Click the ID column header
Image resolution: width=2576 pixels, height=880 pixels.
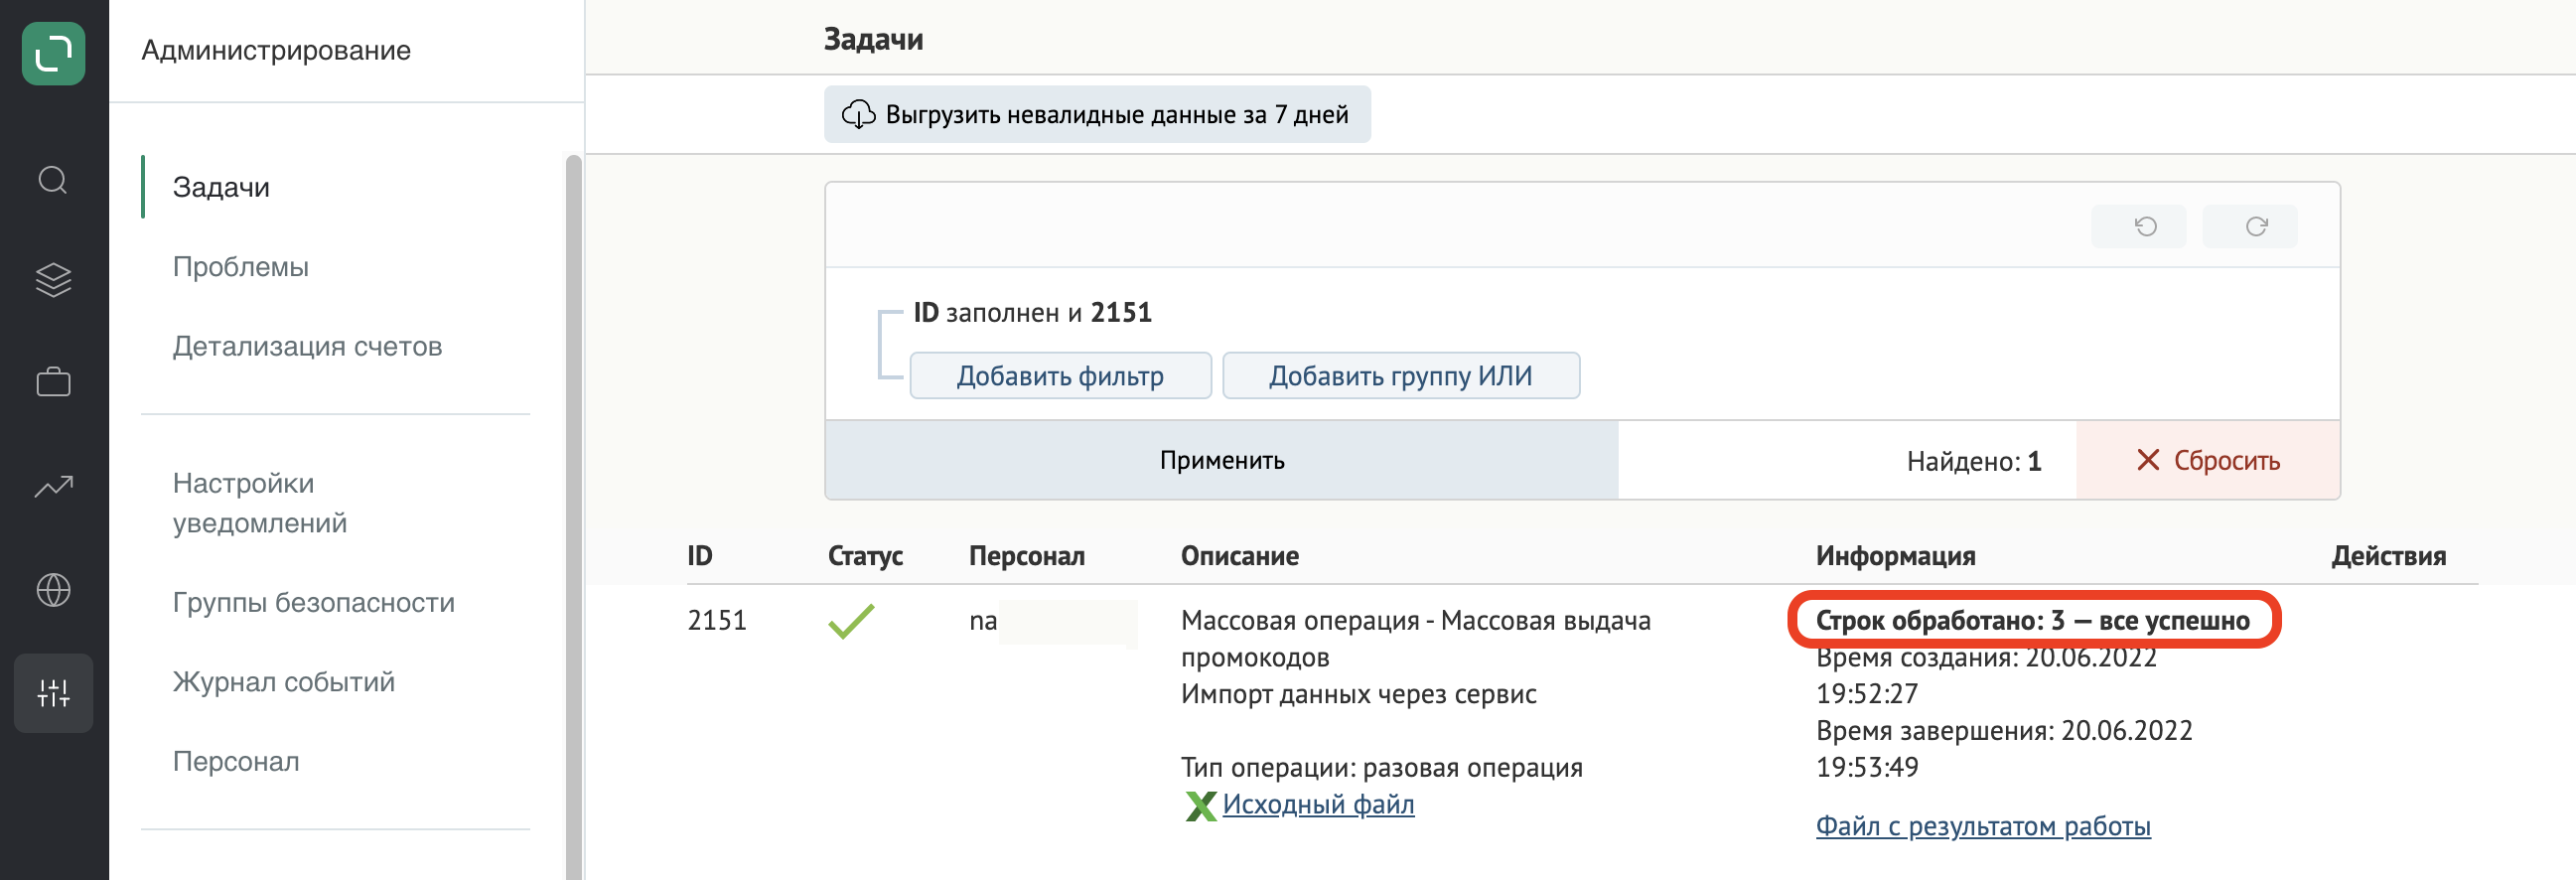[700, 556]
